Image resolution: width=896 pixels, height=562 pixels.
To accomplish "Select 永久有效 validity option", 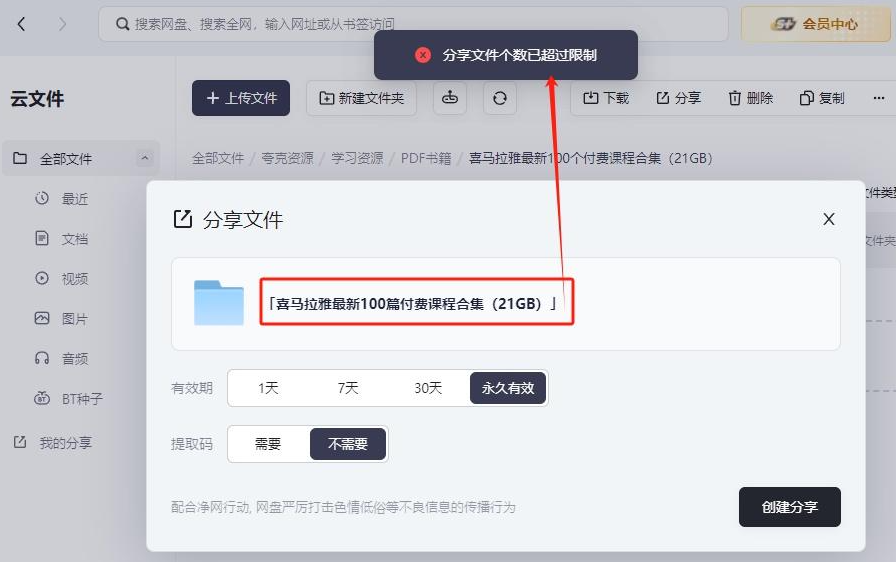I will tap(508, 388).
